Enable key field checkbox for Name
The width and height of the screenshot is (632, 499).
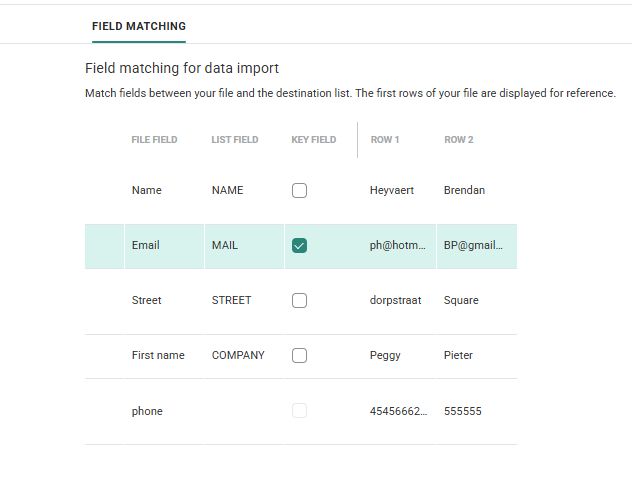299,190
